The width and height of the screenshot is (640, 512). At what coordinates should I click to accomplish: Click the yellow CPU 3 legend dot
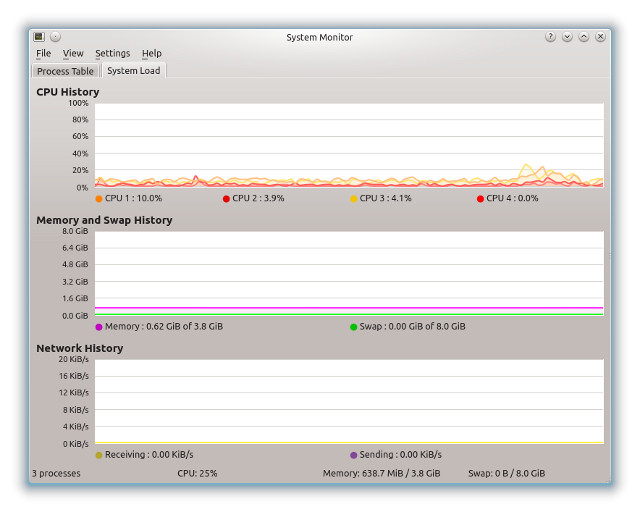353,199
